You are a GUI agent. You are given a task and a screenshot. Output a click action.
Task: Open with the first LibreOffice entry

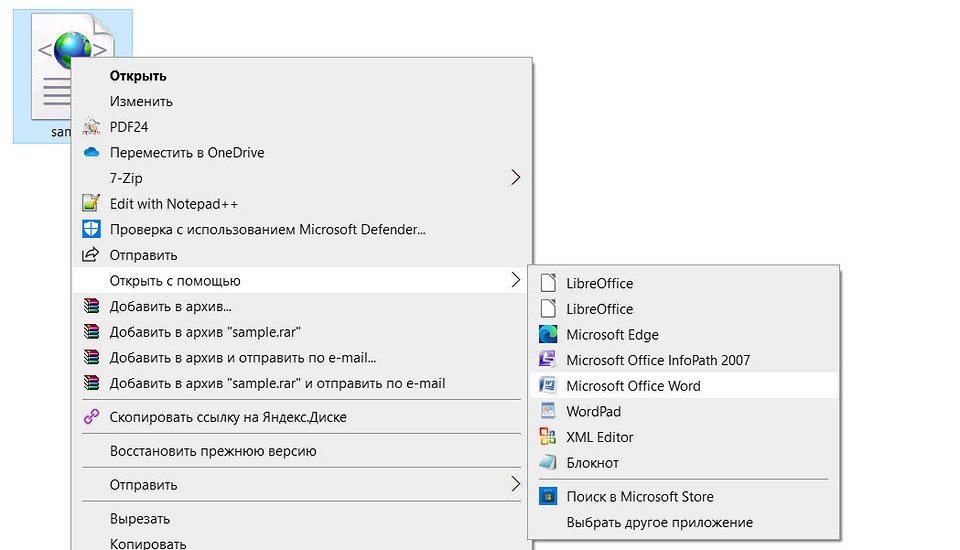[x=683, y=284]
